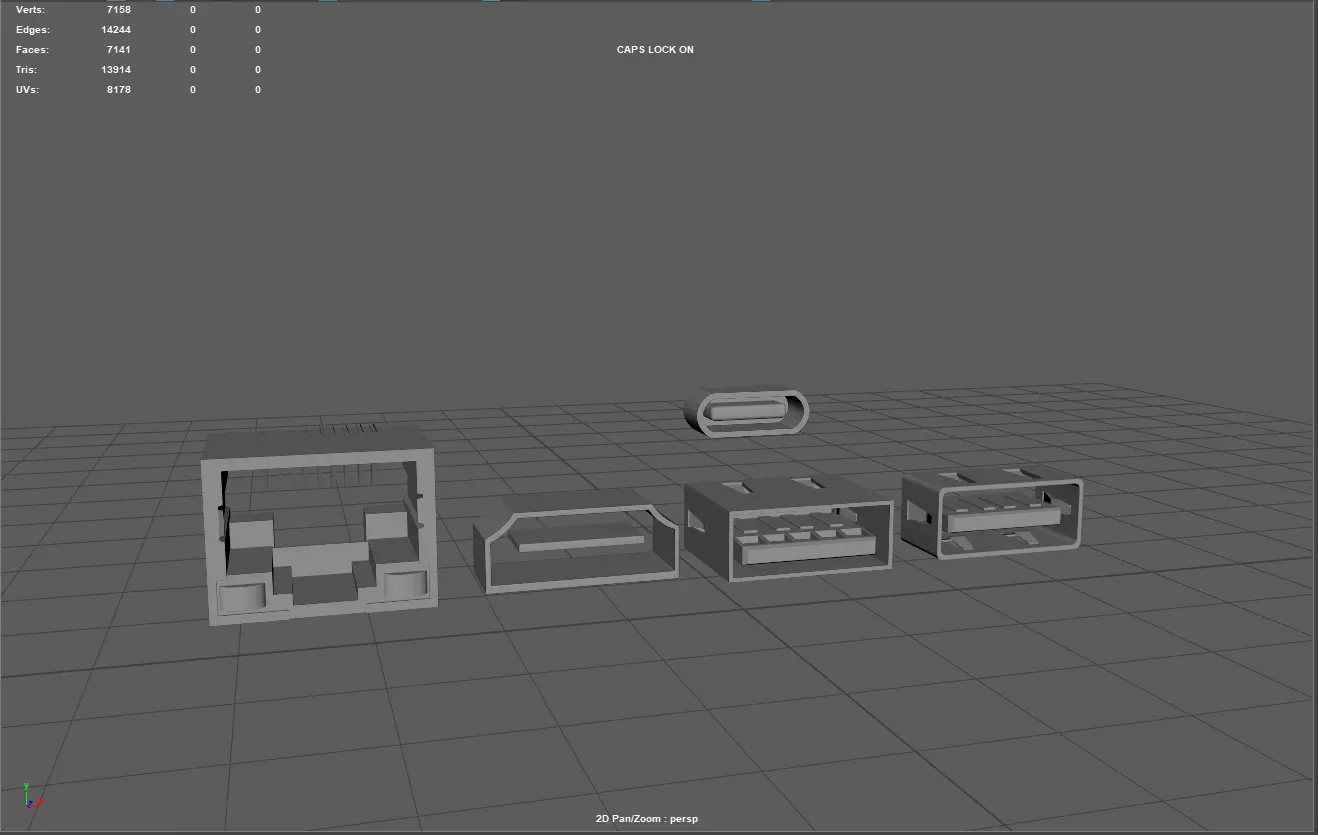1318x835 pixels.
Task: Click the "CAPS LOCK ON" message
Action: (655, 50)
